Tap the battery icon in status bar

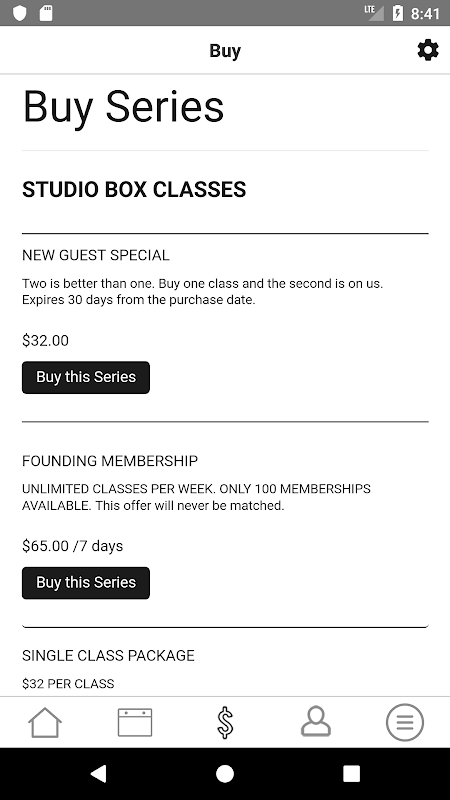click(x=398, y=13)
